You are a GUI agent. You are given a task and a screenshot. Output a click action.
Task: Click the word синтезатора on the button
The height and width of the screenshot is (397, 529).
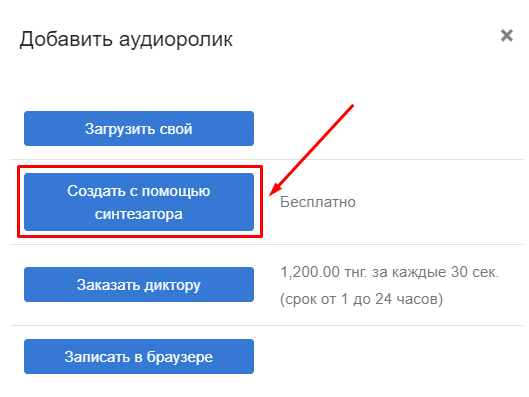point(139,214)
